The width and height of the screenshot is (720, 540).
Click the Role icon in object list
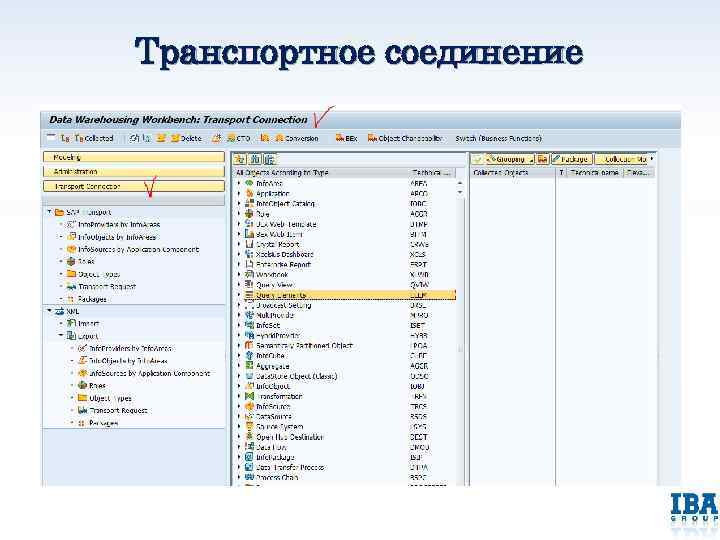point(249,214)
